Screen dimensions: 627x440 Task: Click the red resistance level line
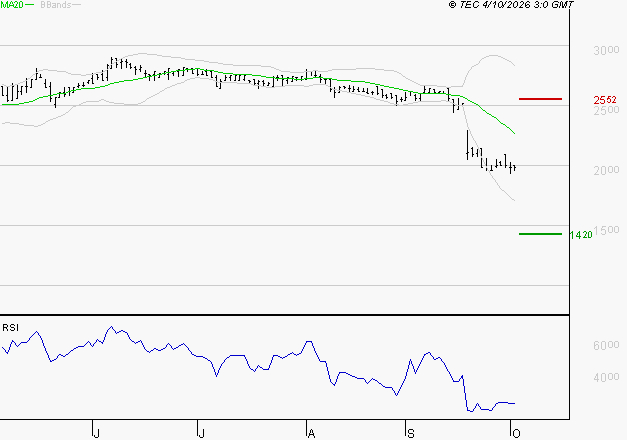tap(540, 99)
